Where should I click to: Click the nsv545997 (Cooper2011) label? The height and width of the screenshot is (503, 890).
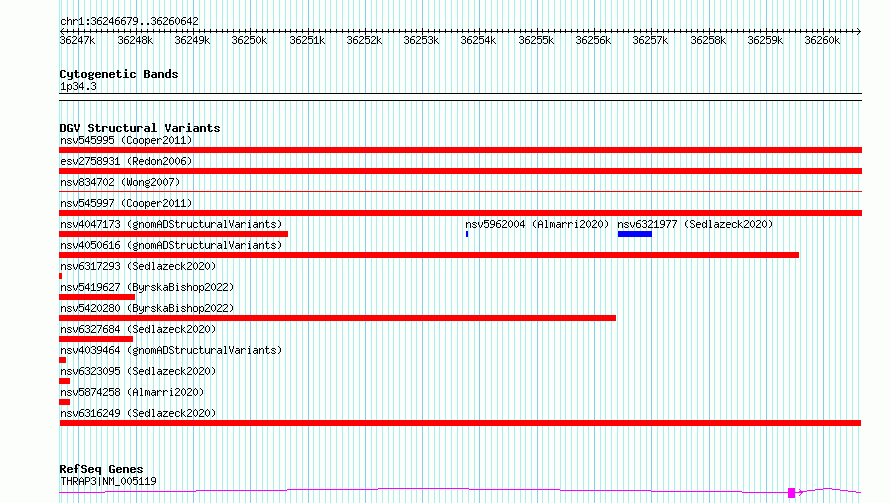[x=126, y=203]
